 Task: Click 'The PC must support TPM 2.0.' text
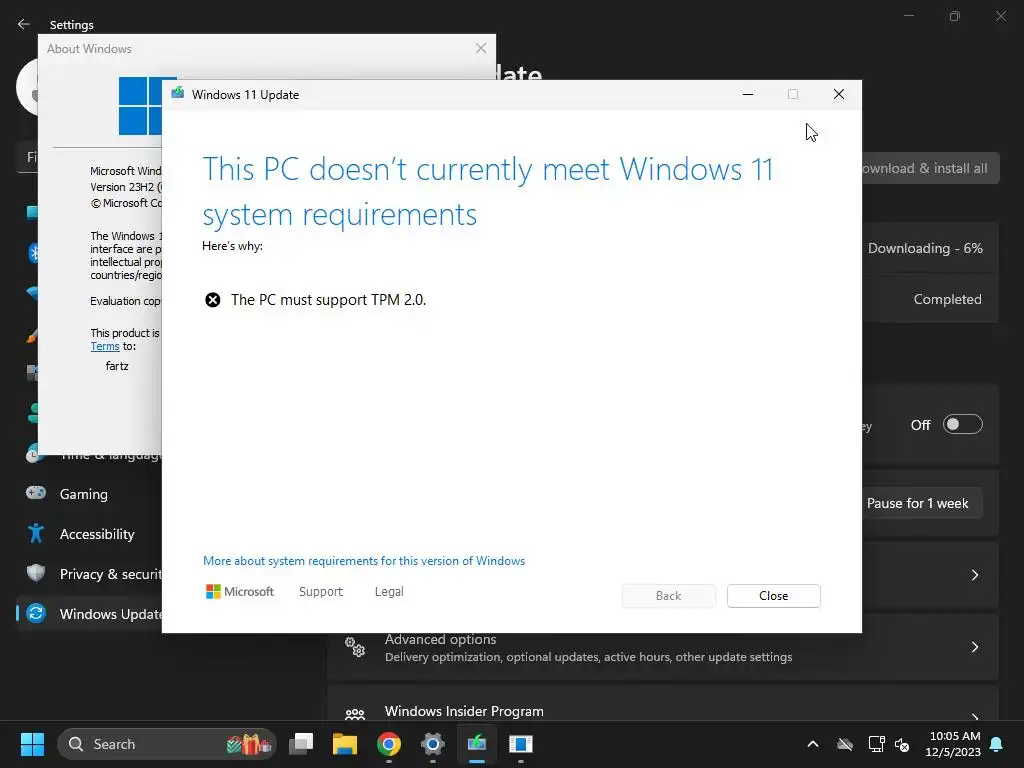click(328, 300)
